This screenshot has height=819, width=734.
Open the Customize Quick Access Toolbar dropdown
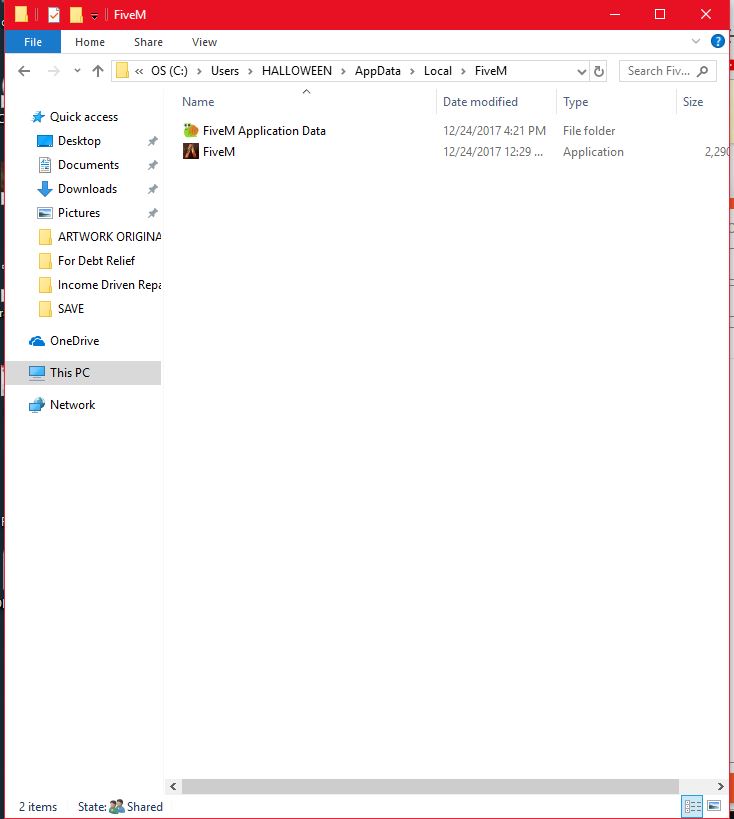coord(95,16)
